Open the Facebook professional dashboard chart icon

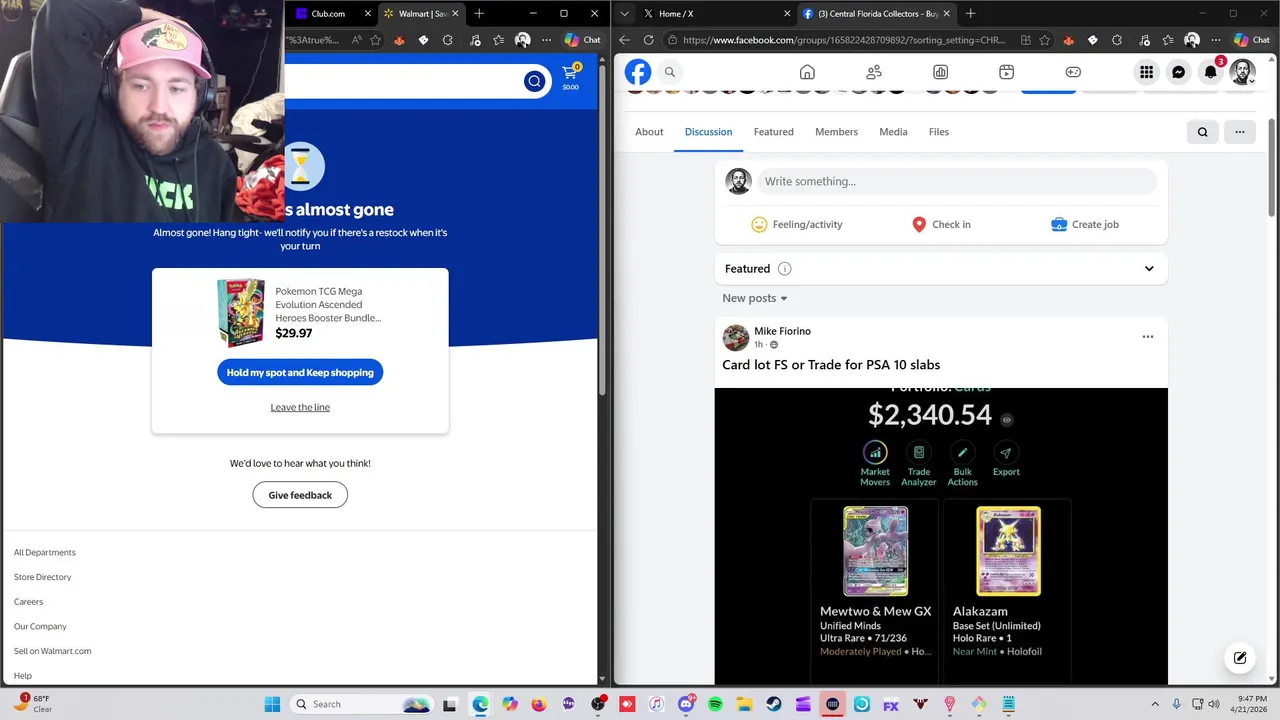pos(940,72)
